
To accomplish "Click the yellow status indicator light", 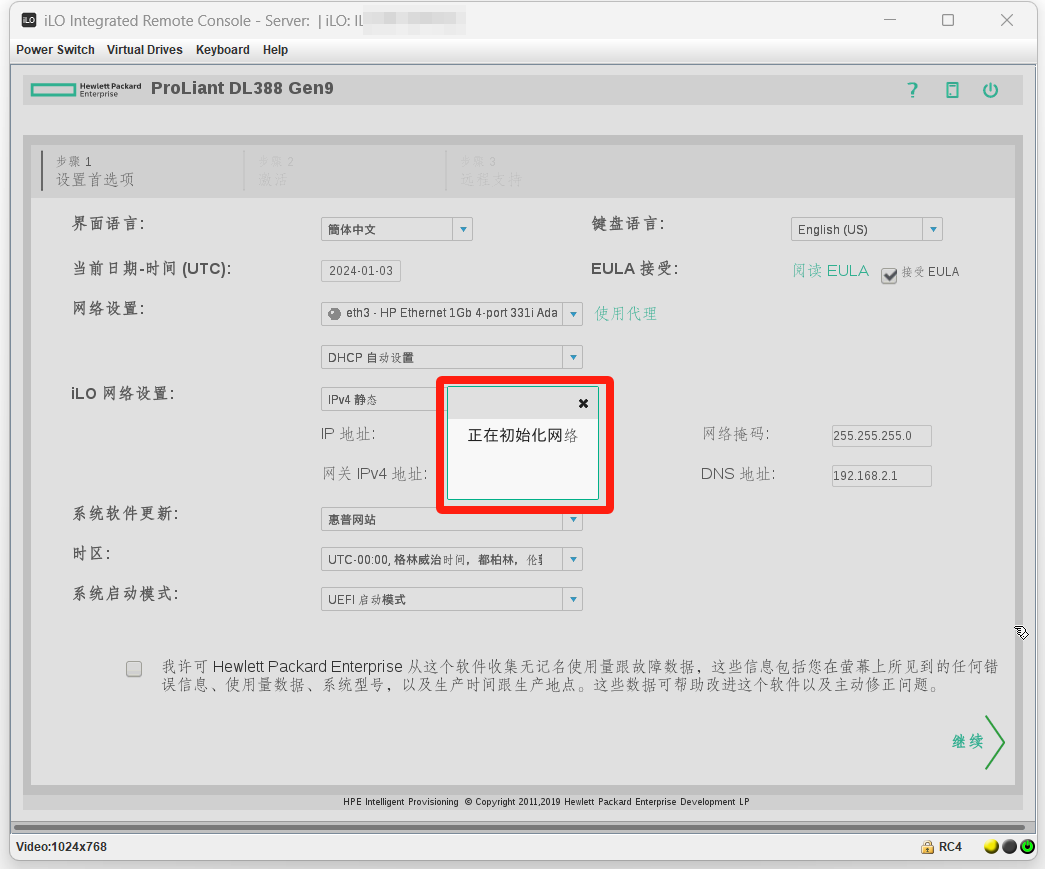I will (x=991, y=847).
